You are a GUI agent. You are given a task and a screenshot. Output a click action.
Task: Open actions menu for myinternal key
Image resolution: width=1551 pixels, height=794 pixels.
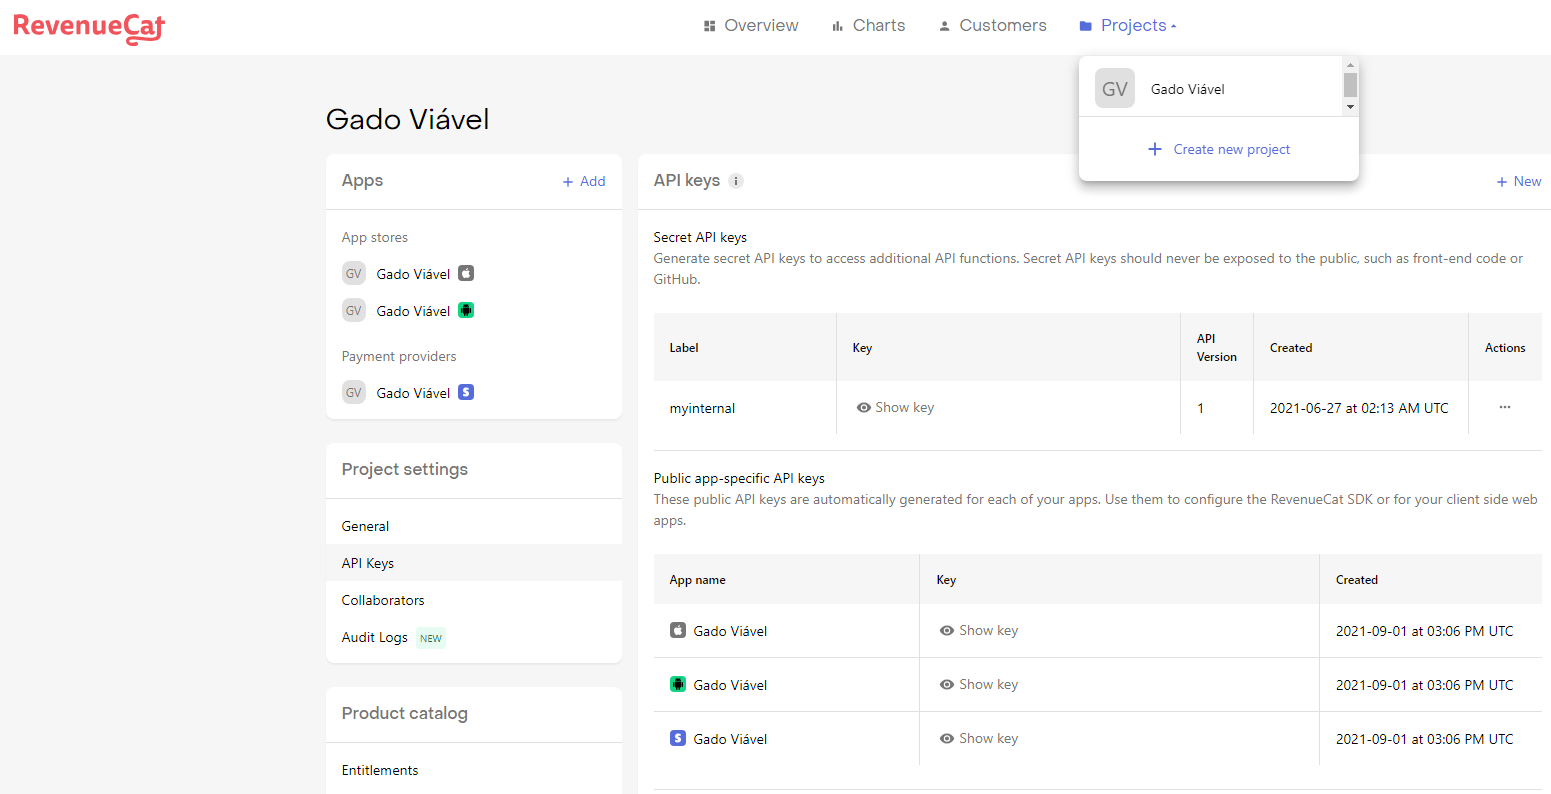pos(1504,408)
